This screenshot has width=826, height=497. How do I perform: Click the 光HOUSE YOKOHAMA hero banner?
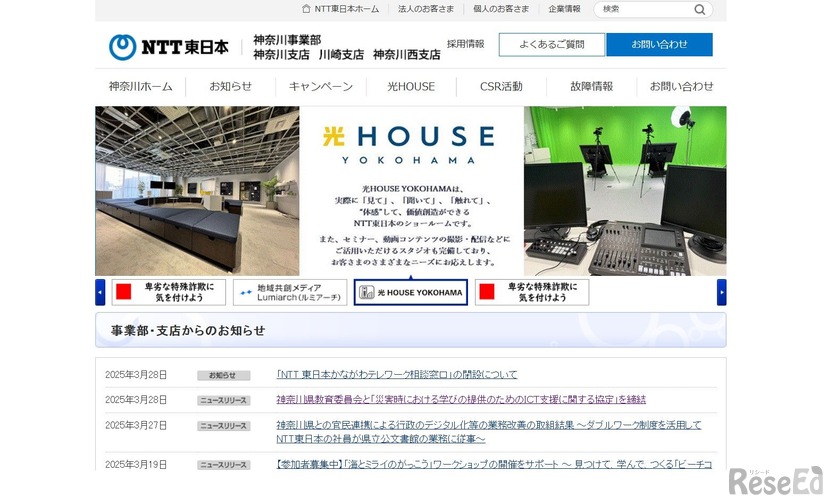tap(411, 191)
